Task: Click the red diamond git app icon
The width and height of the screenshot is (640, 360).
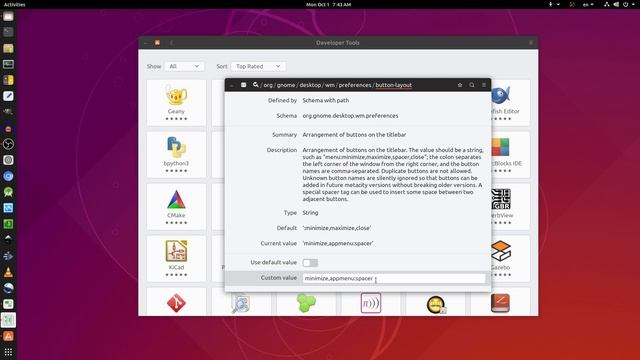Action: (x=176, y=303)
